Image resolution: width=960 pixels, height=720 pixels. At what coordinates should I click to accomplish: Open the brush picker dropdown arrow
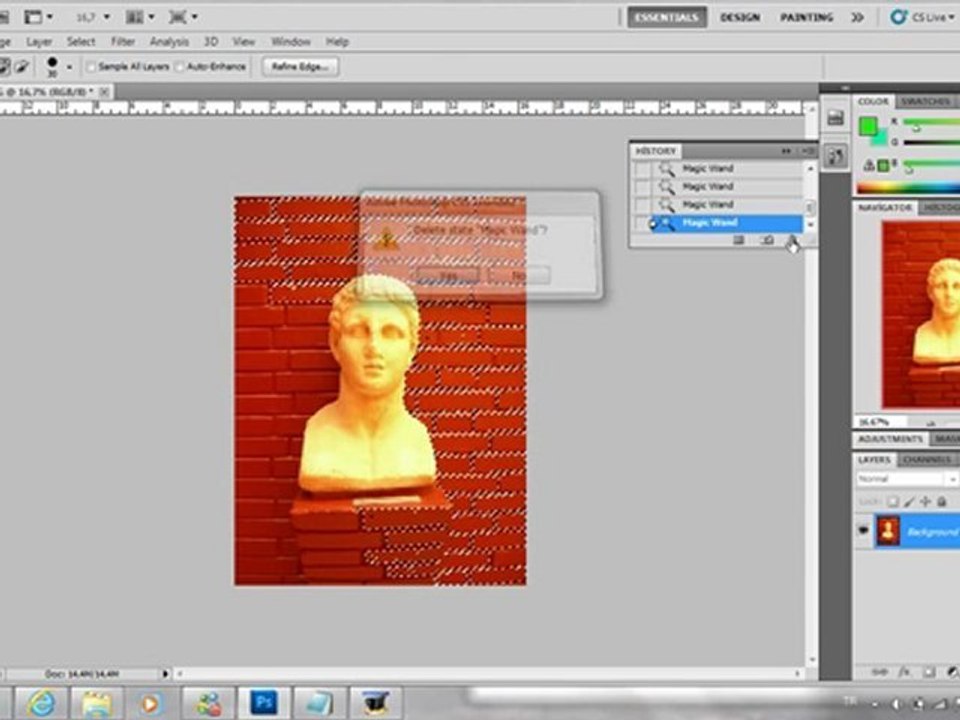click(x=69, y=67)
